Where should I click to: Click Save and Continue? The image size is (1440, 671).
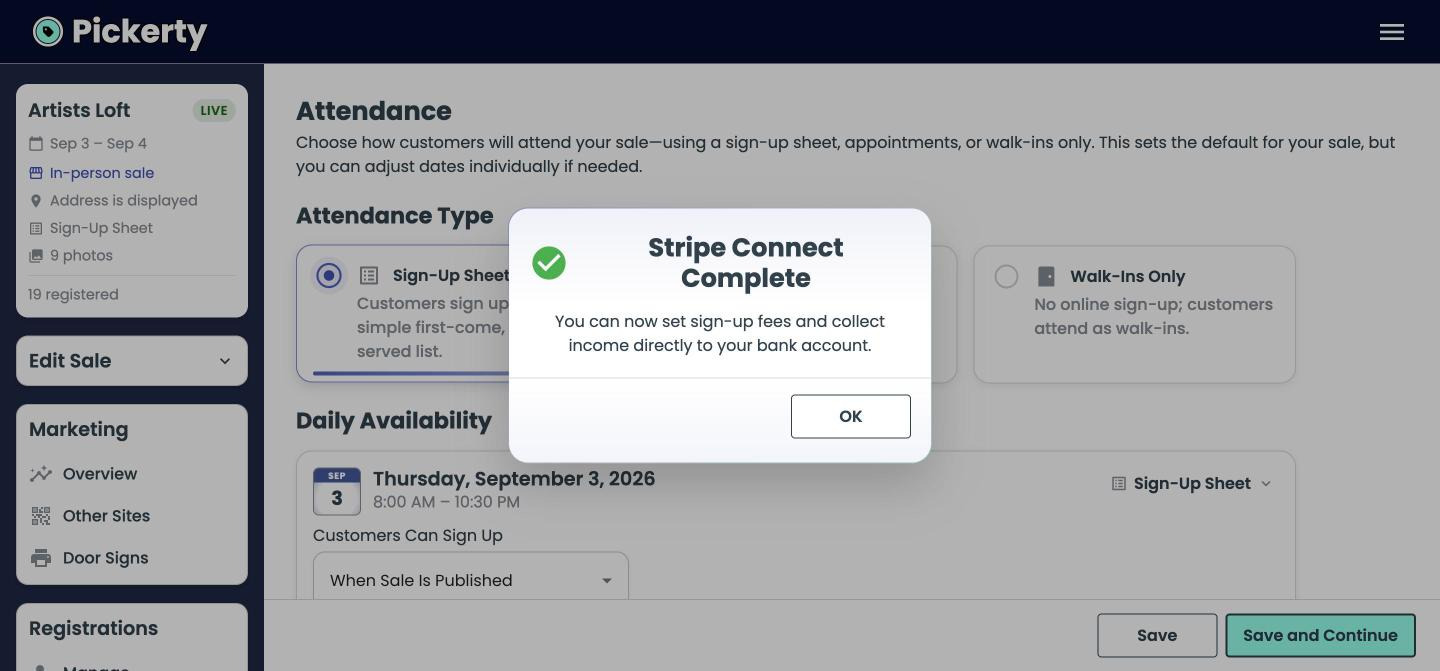click(1320, 635)
